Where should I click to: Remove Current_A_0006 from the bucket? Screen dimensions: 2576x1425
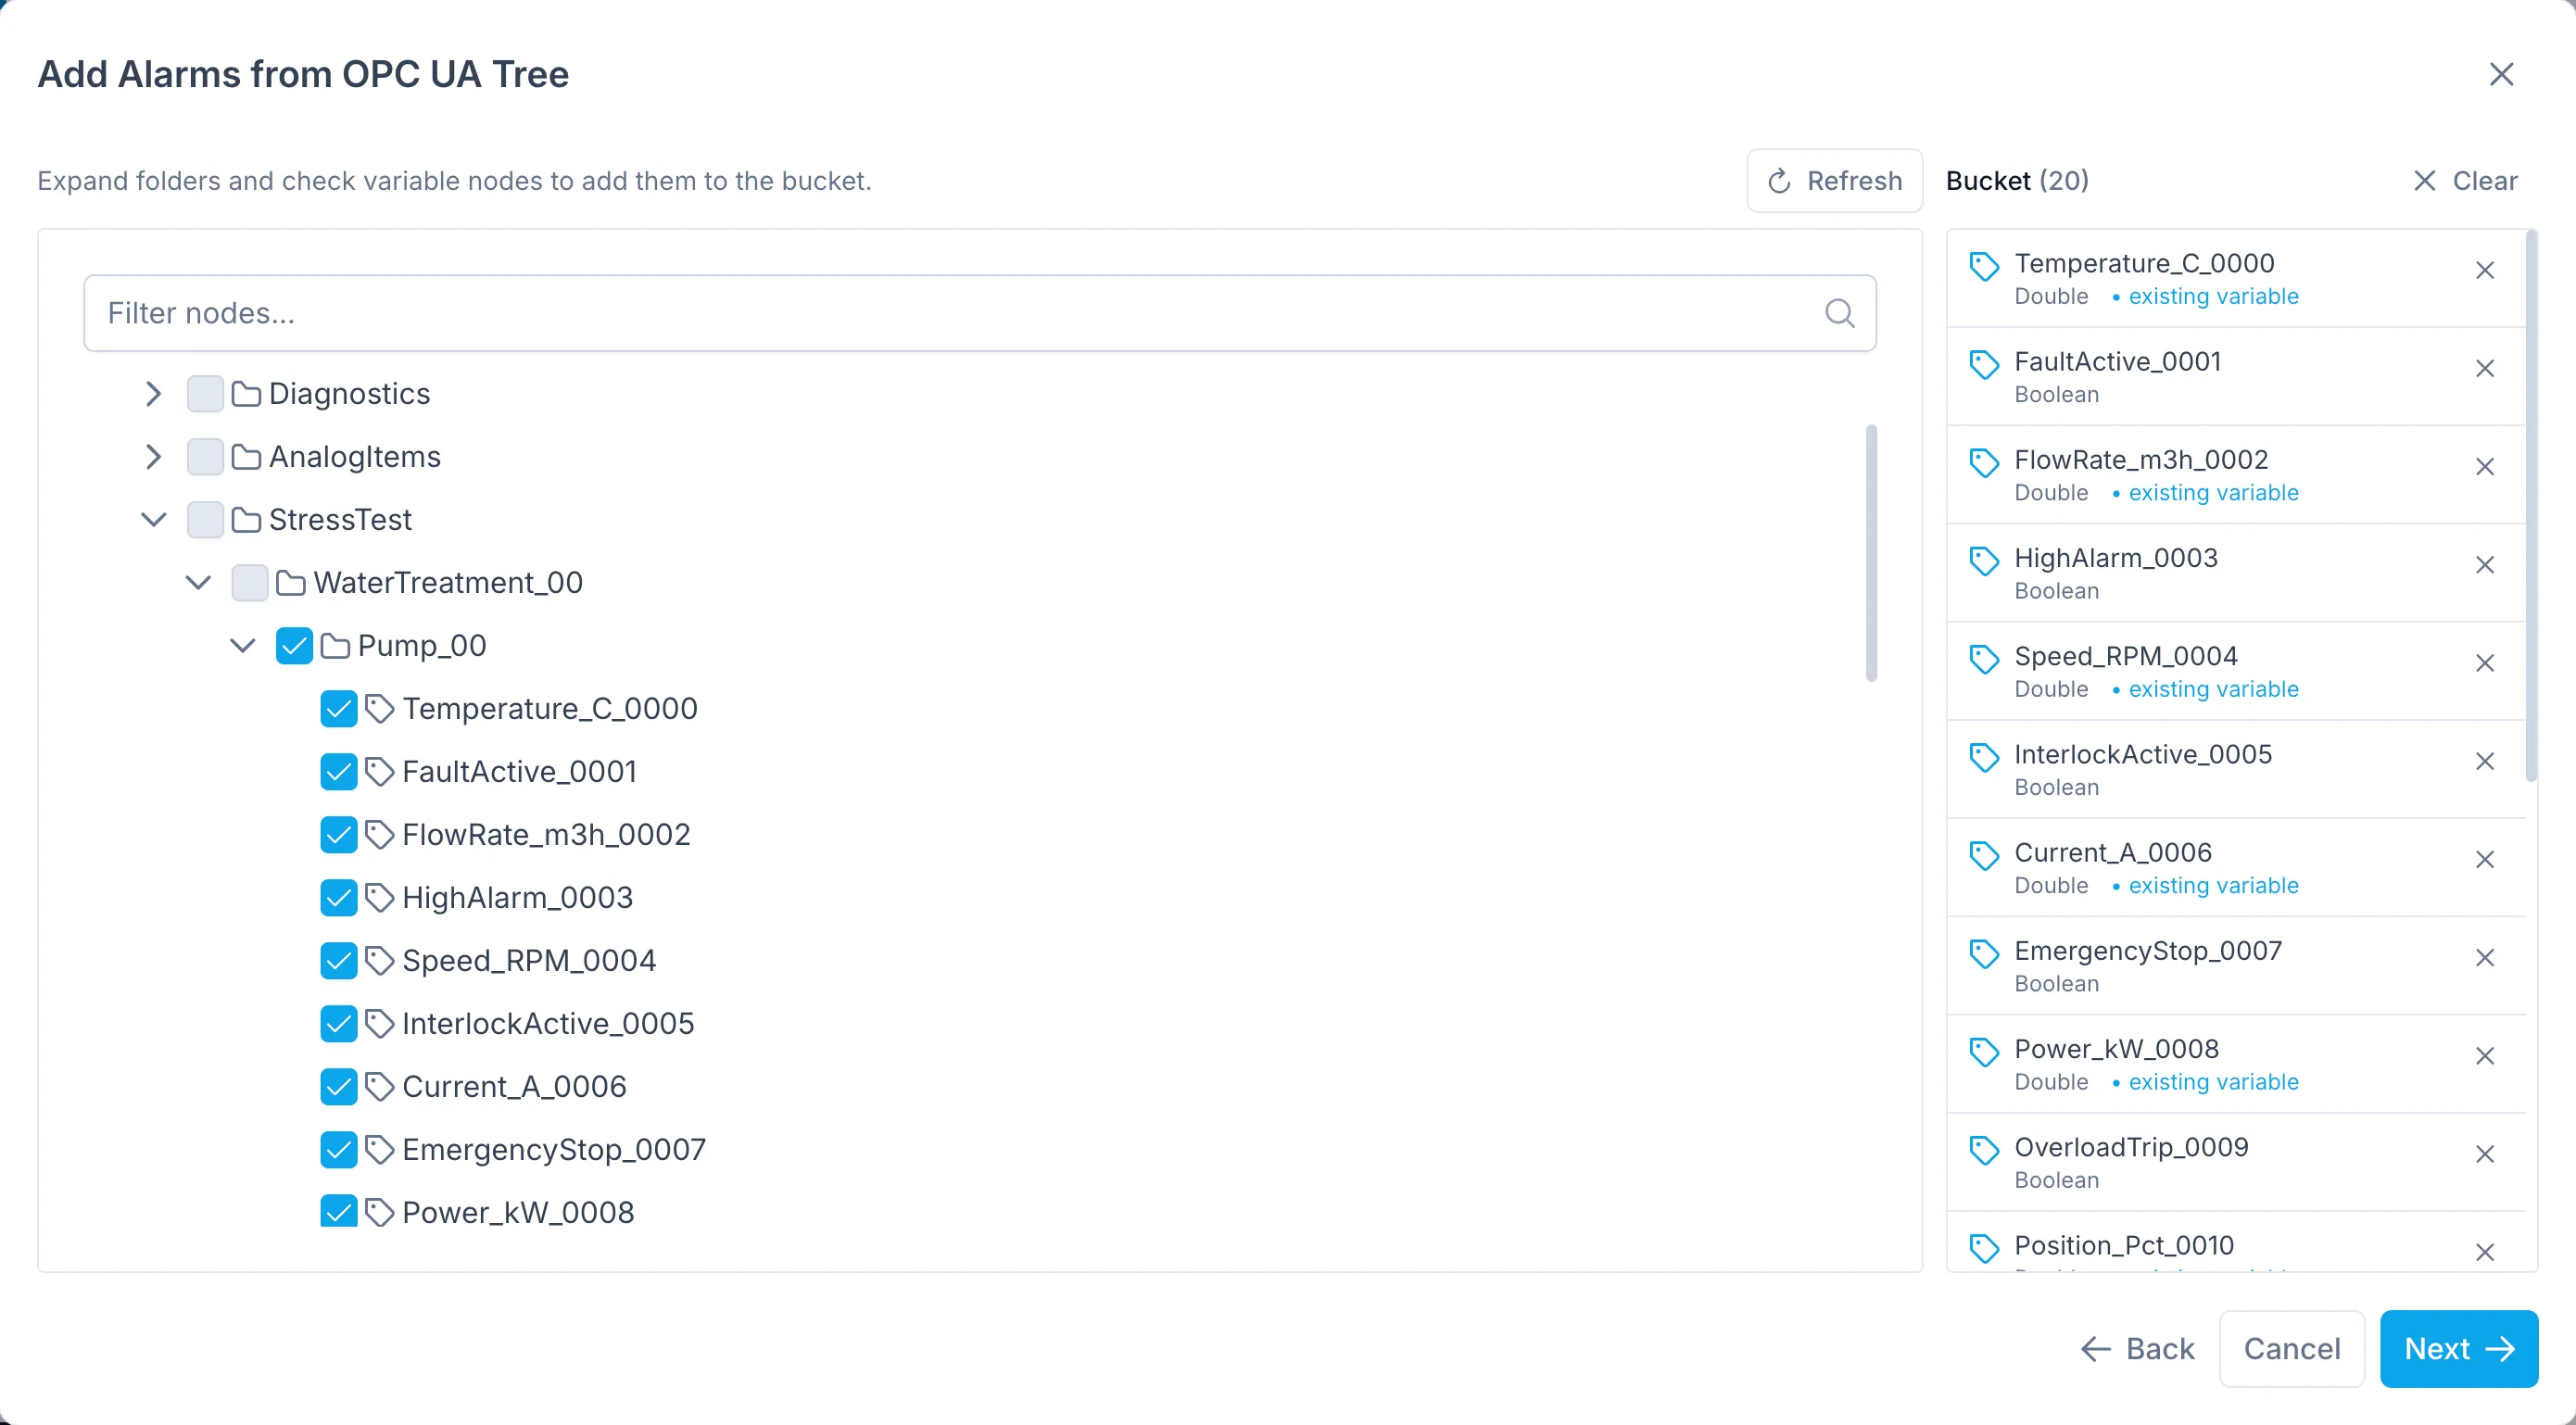pos(2485,859)
